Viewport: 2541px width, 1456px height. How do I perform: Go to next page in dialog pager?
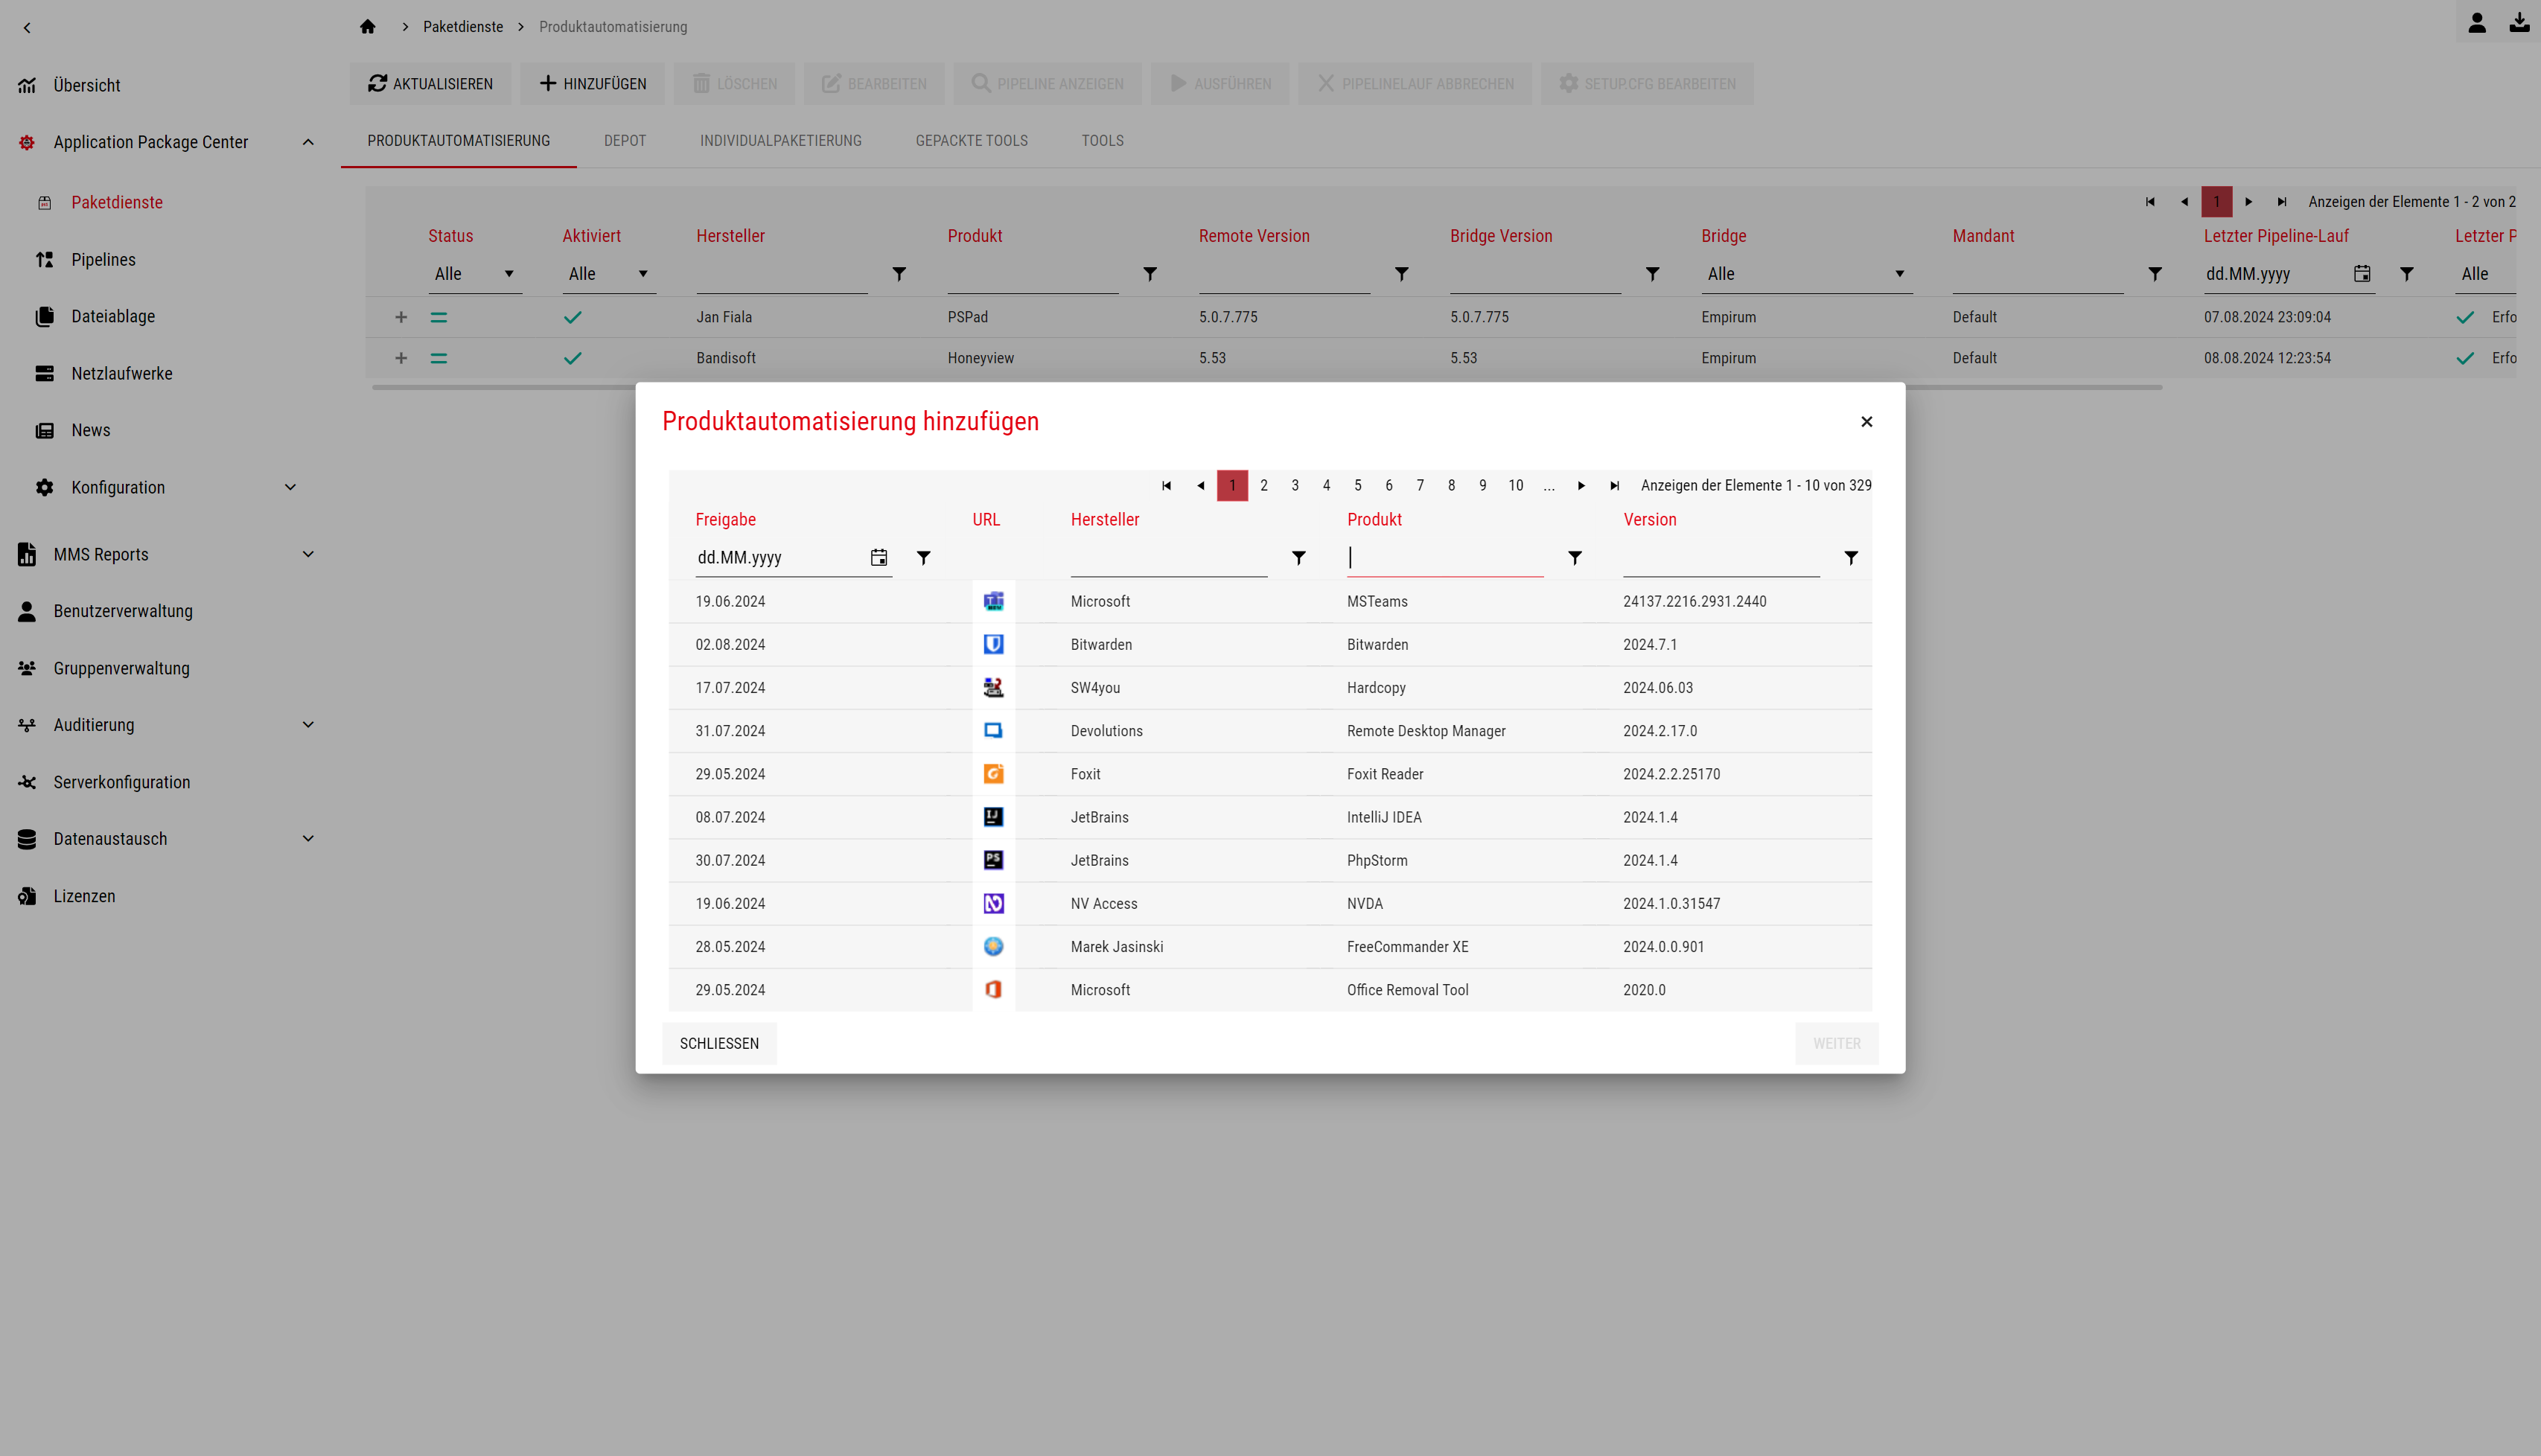point(1581,485)
